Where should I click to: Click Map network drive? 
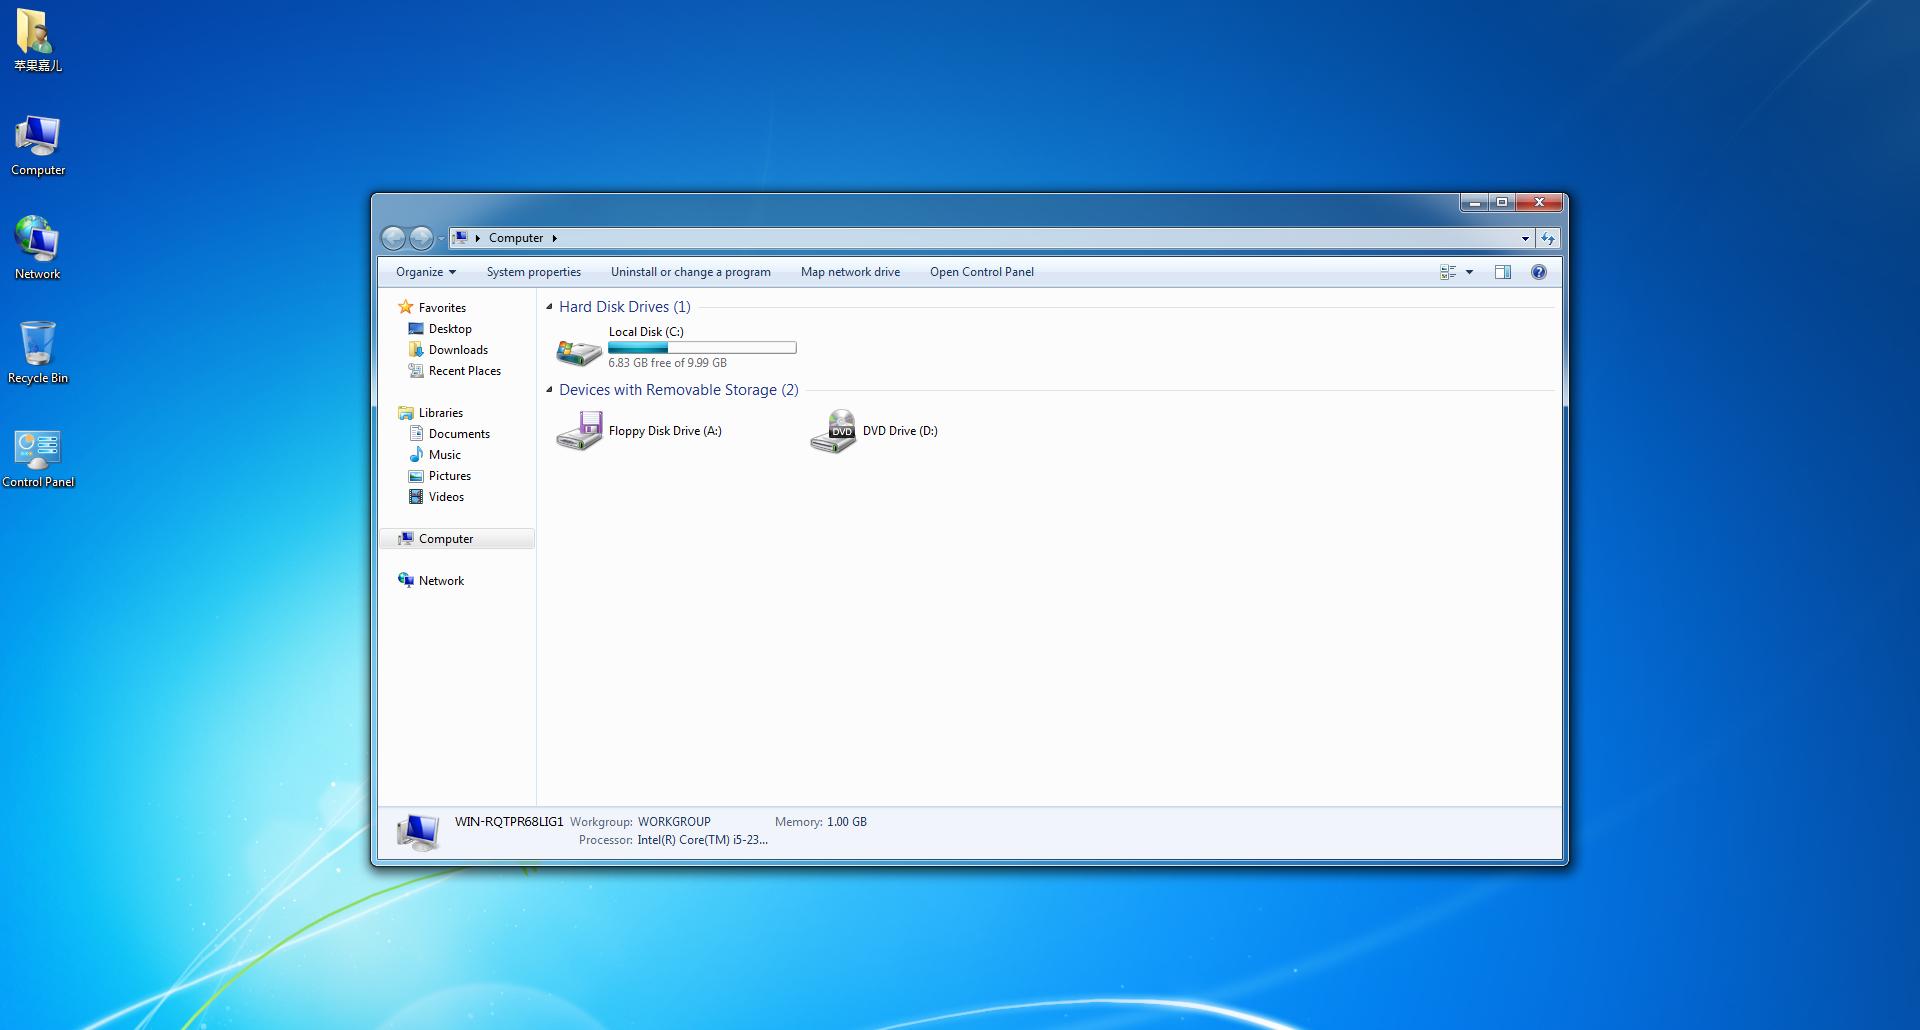tap(850, 272)
